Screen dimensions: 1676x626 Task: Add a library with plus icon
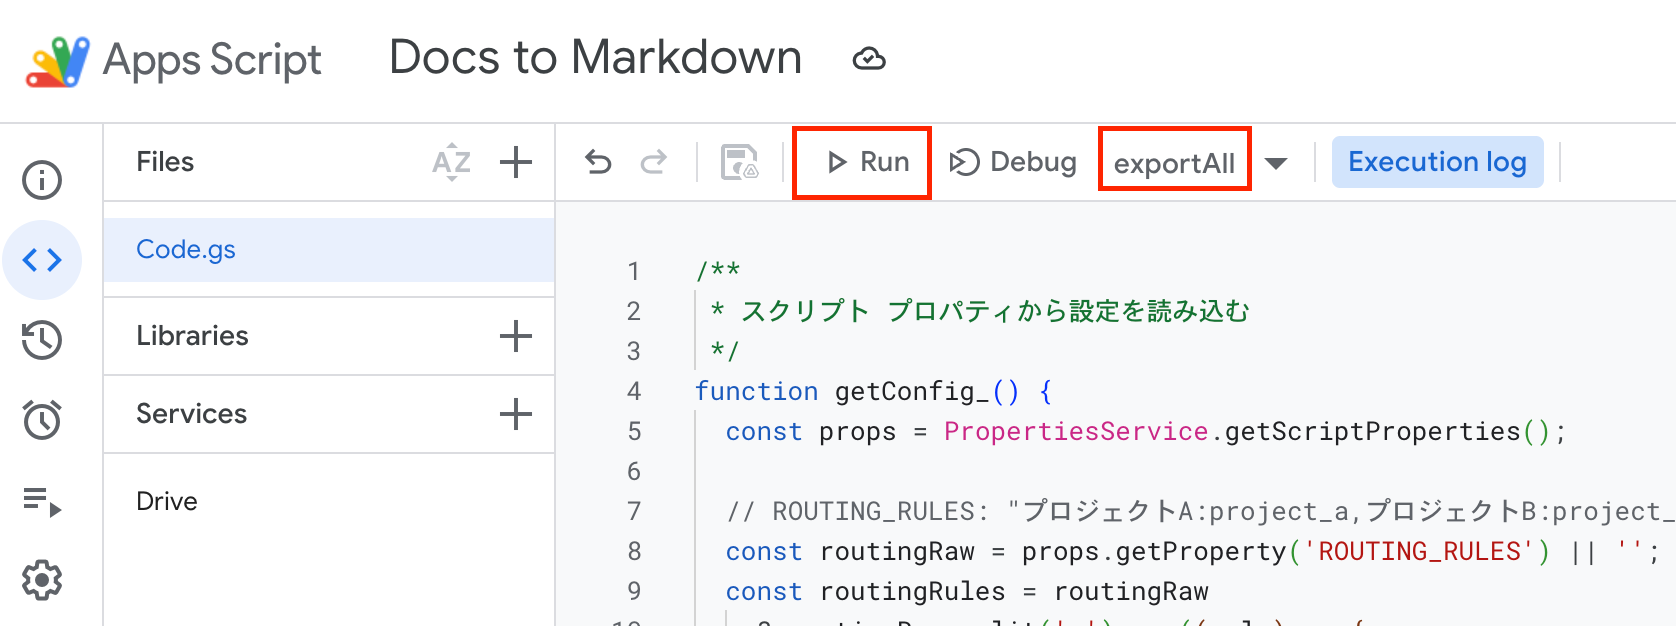tap(516, 336)
